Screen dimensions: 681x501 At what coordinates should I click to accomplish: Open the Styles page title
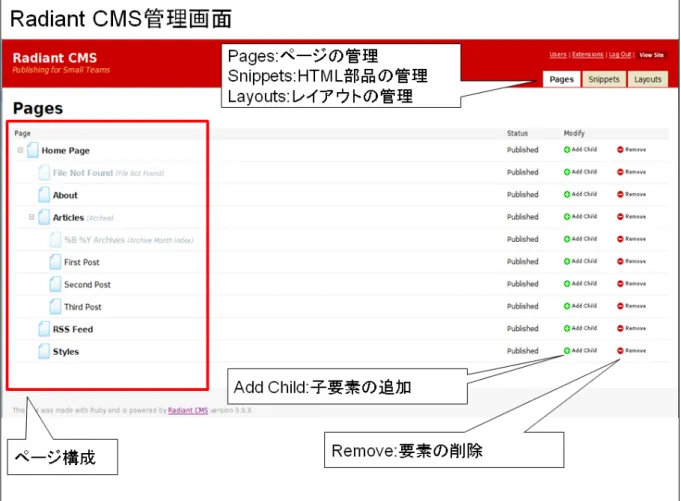(x=66, y=352)
